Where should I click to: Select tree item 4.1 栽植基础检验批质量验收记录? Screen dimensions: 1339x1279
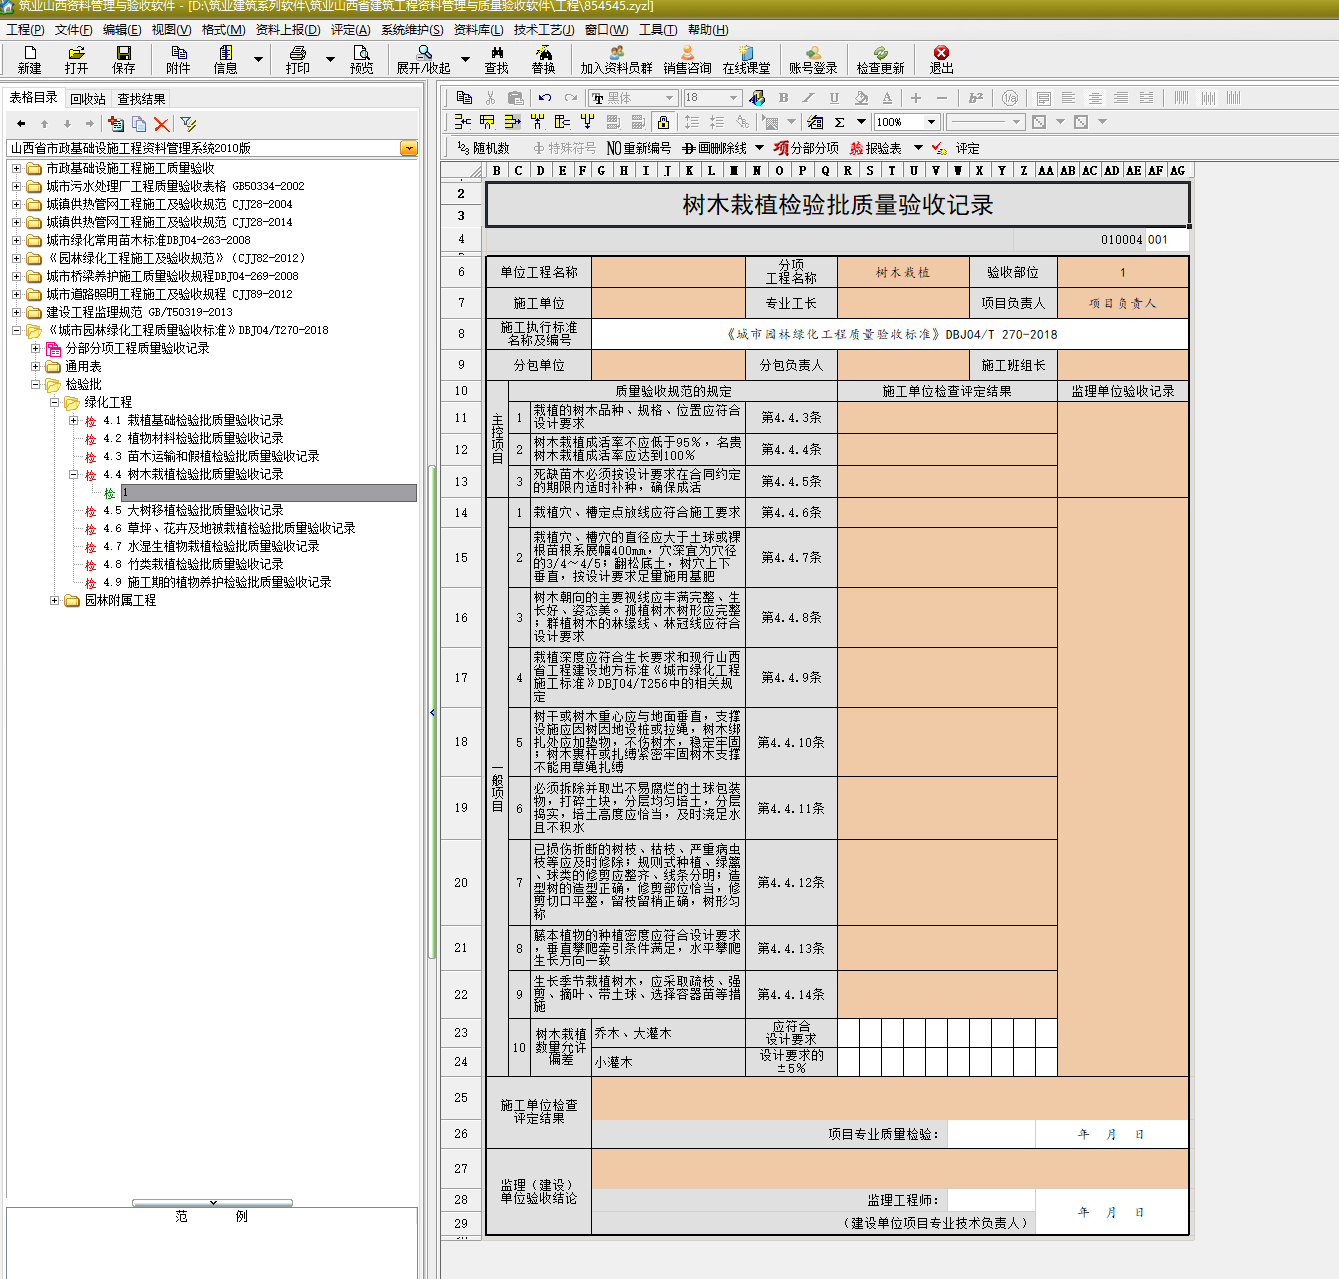click(193, 420)
